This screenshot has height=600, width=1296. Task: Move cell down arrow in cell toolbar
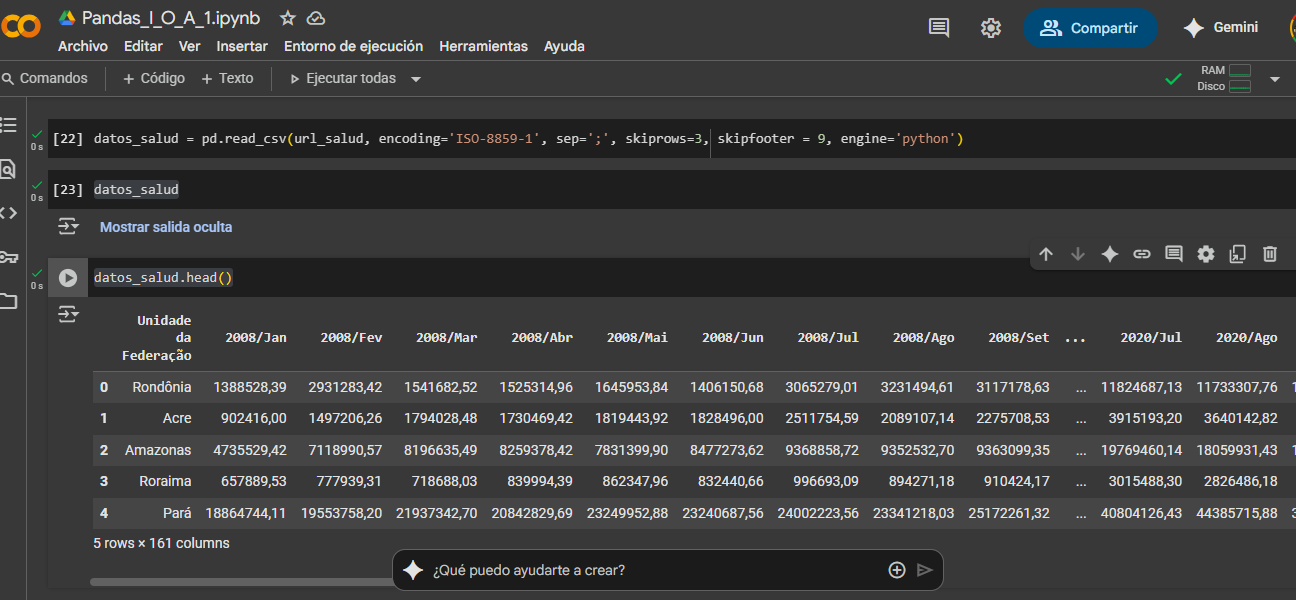tap(1078, 254)
